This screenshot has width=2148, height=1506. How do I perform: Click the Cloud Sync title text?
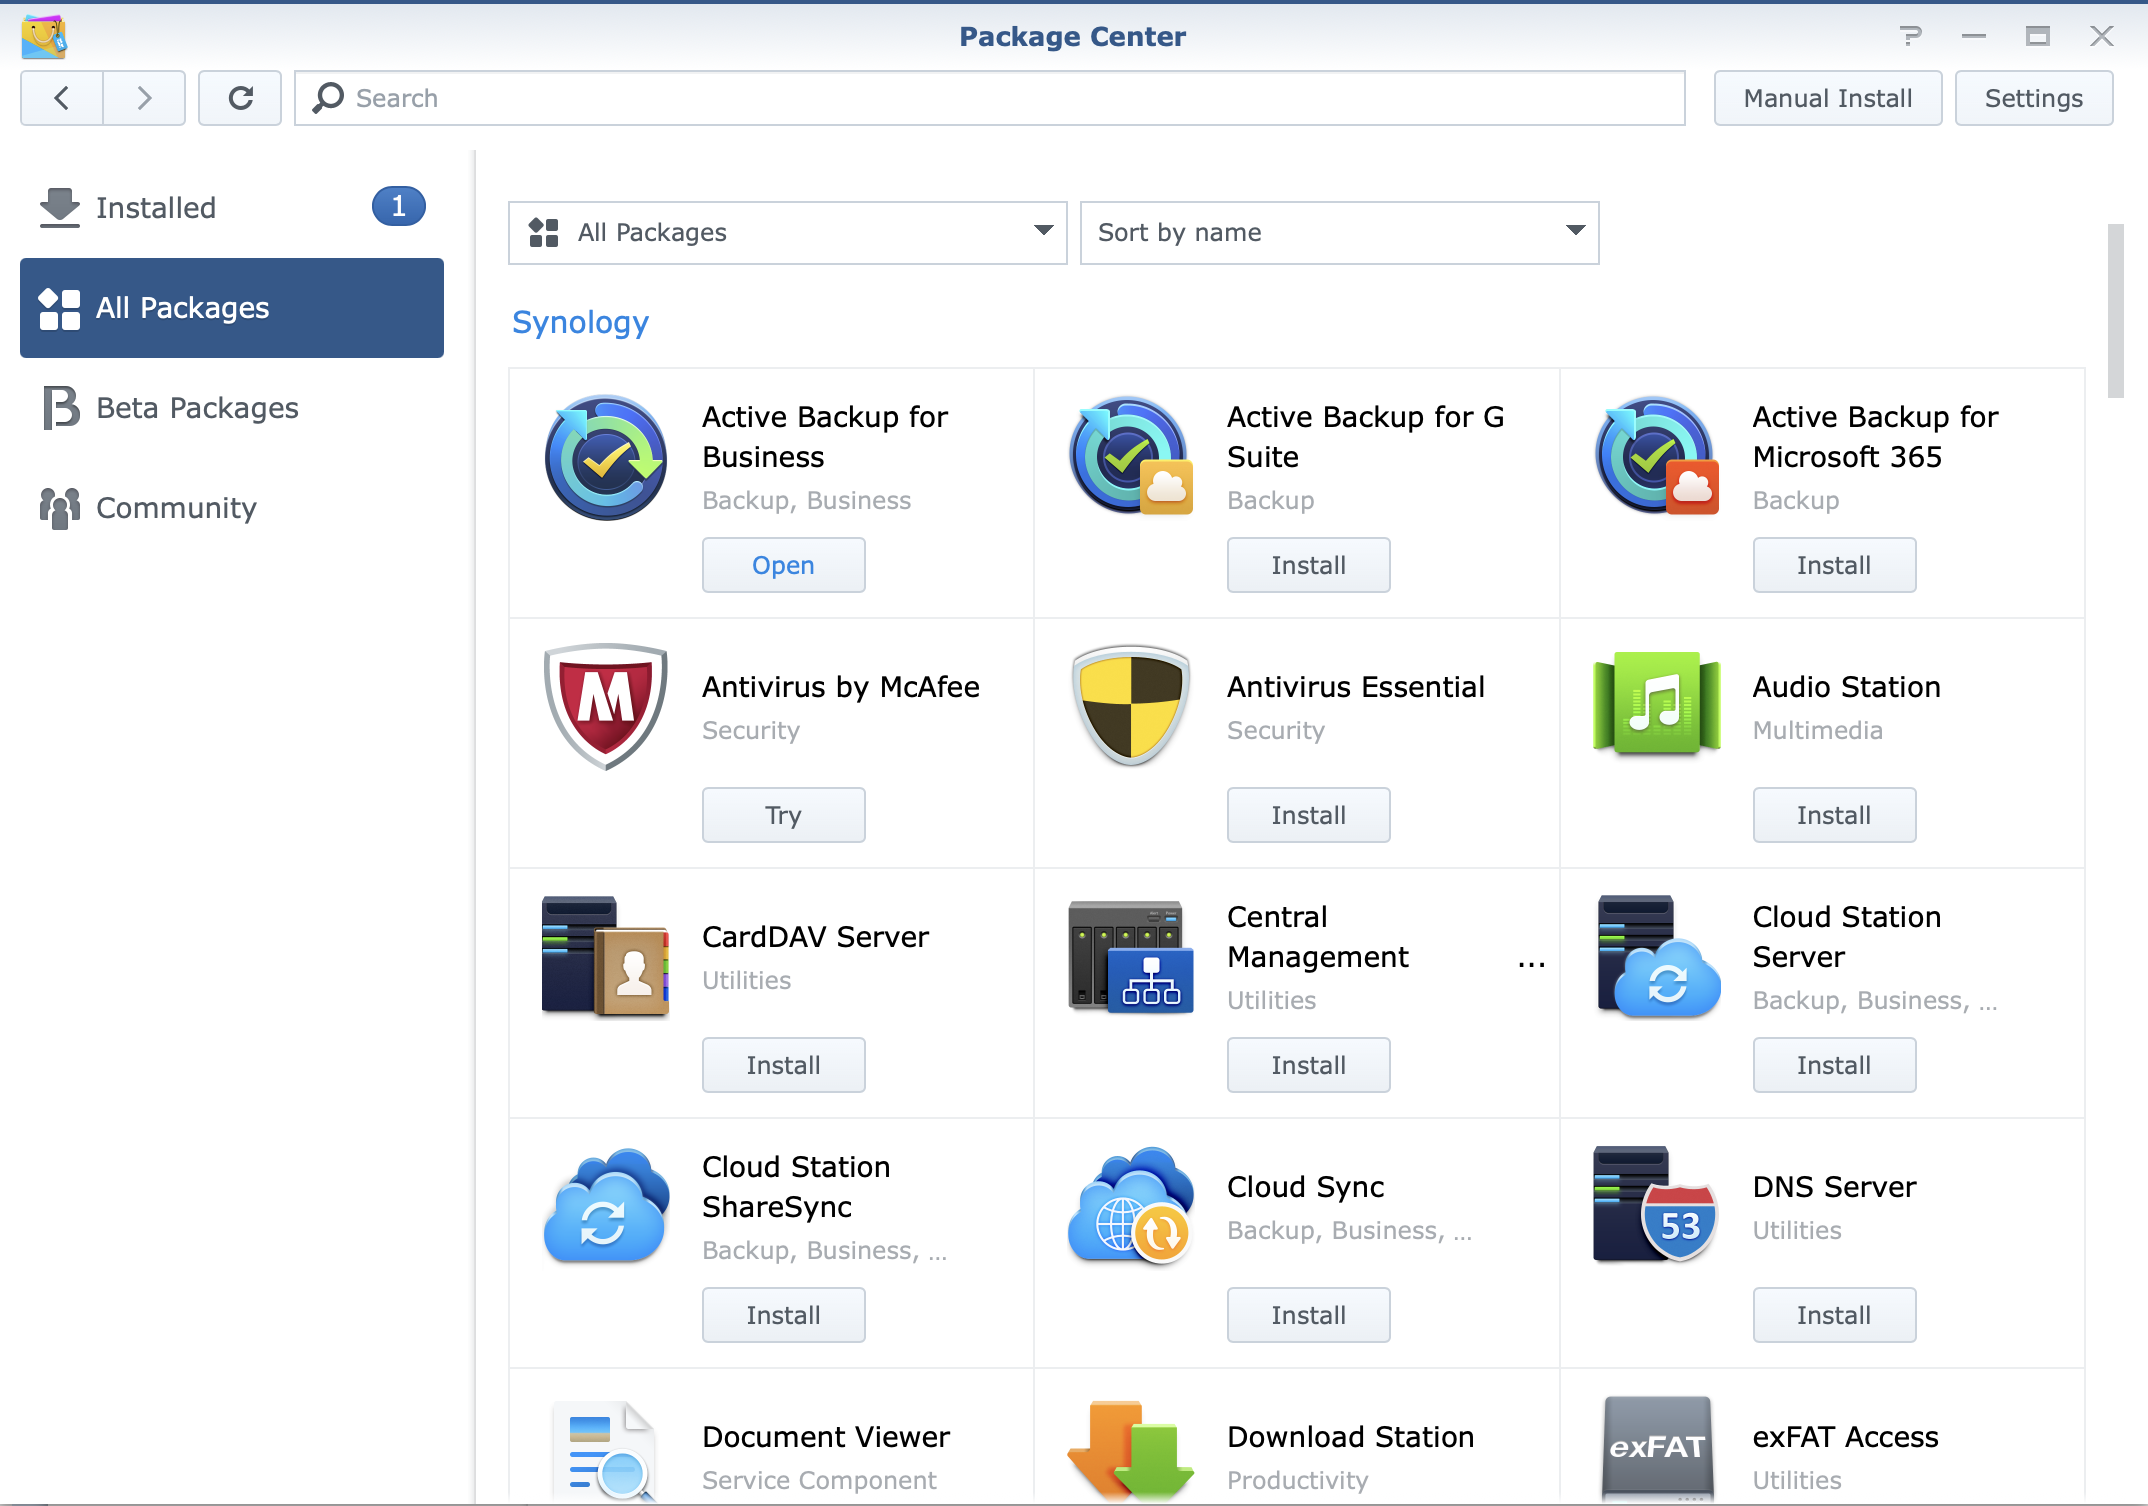(1306, 1187)
